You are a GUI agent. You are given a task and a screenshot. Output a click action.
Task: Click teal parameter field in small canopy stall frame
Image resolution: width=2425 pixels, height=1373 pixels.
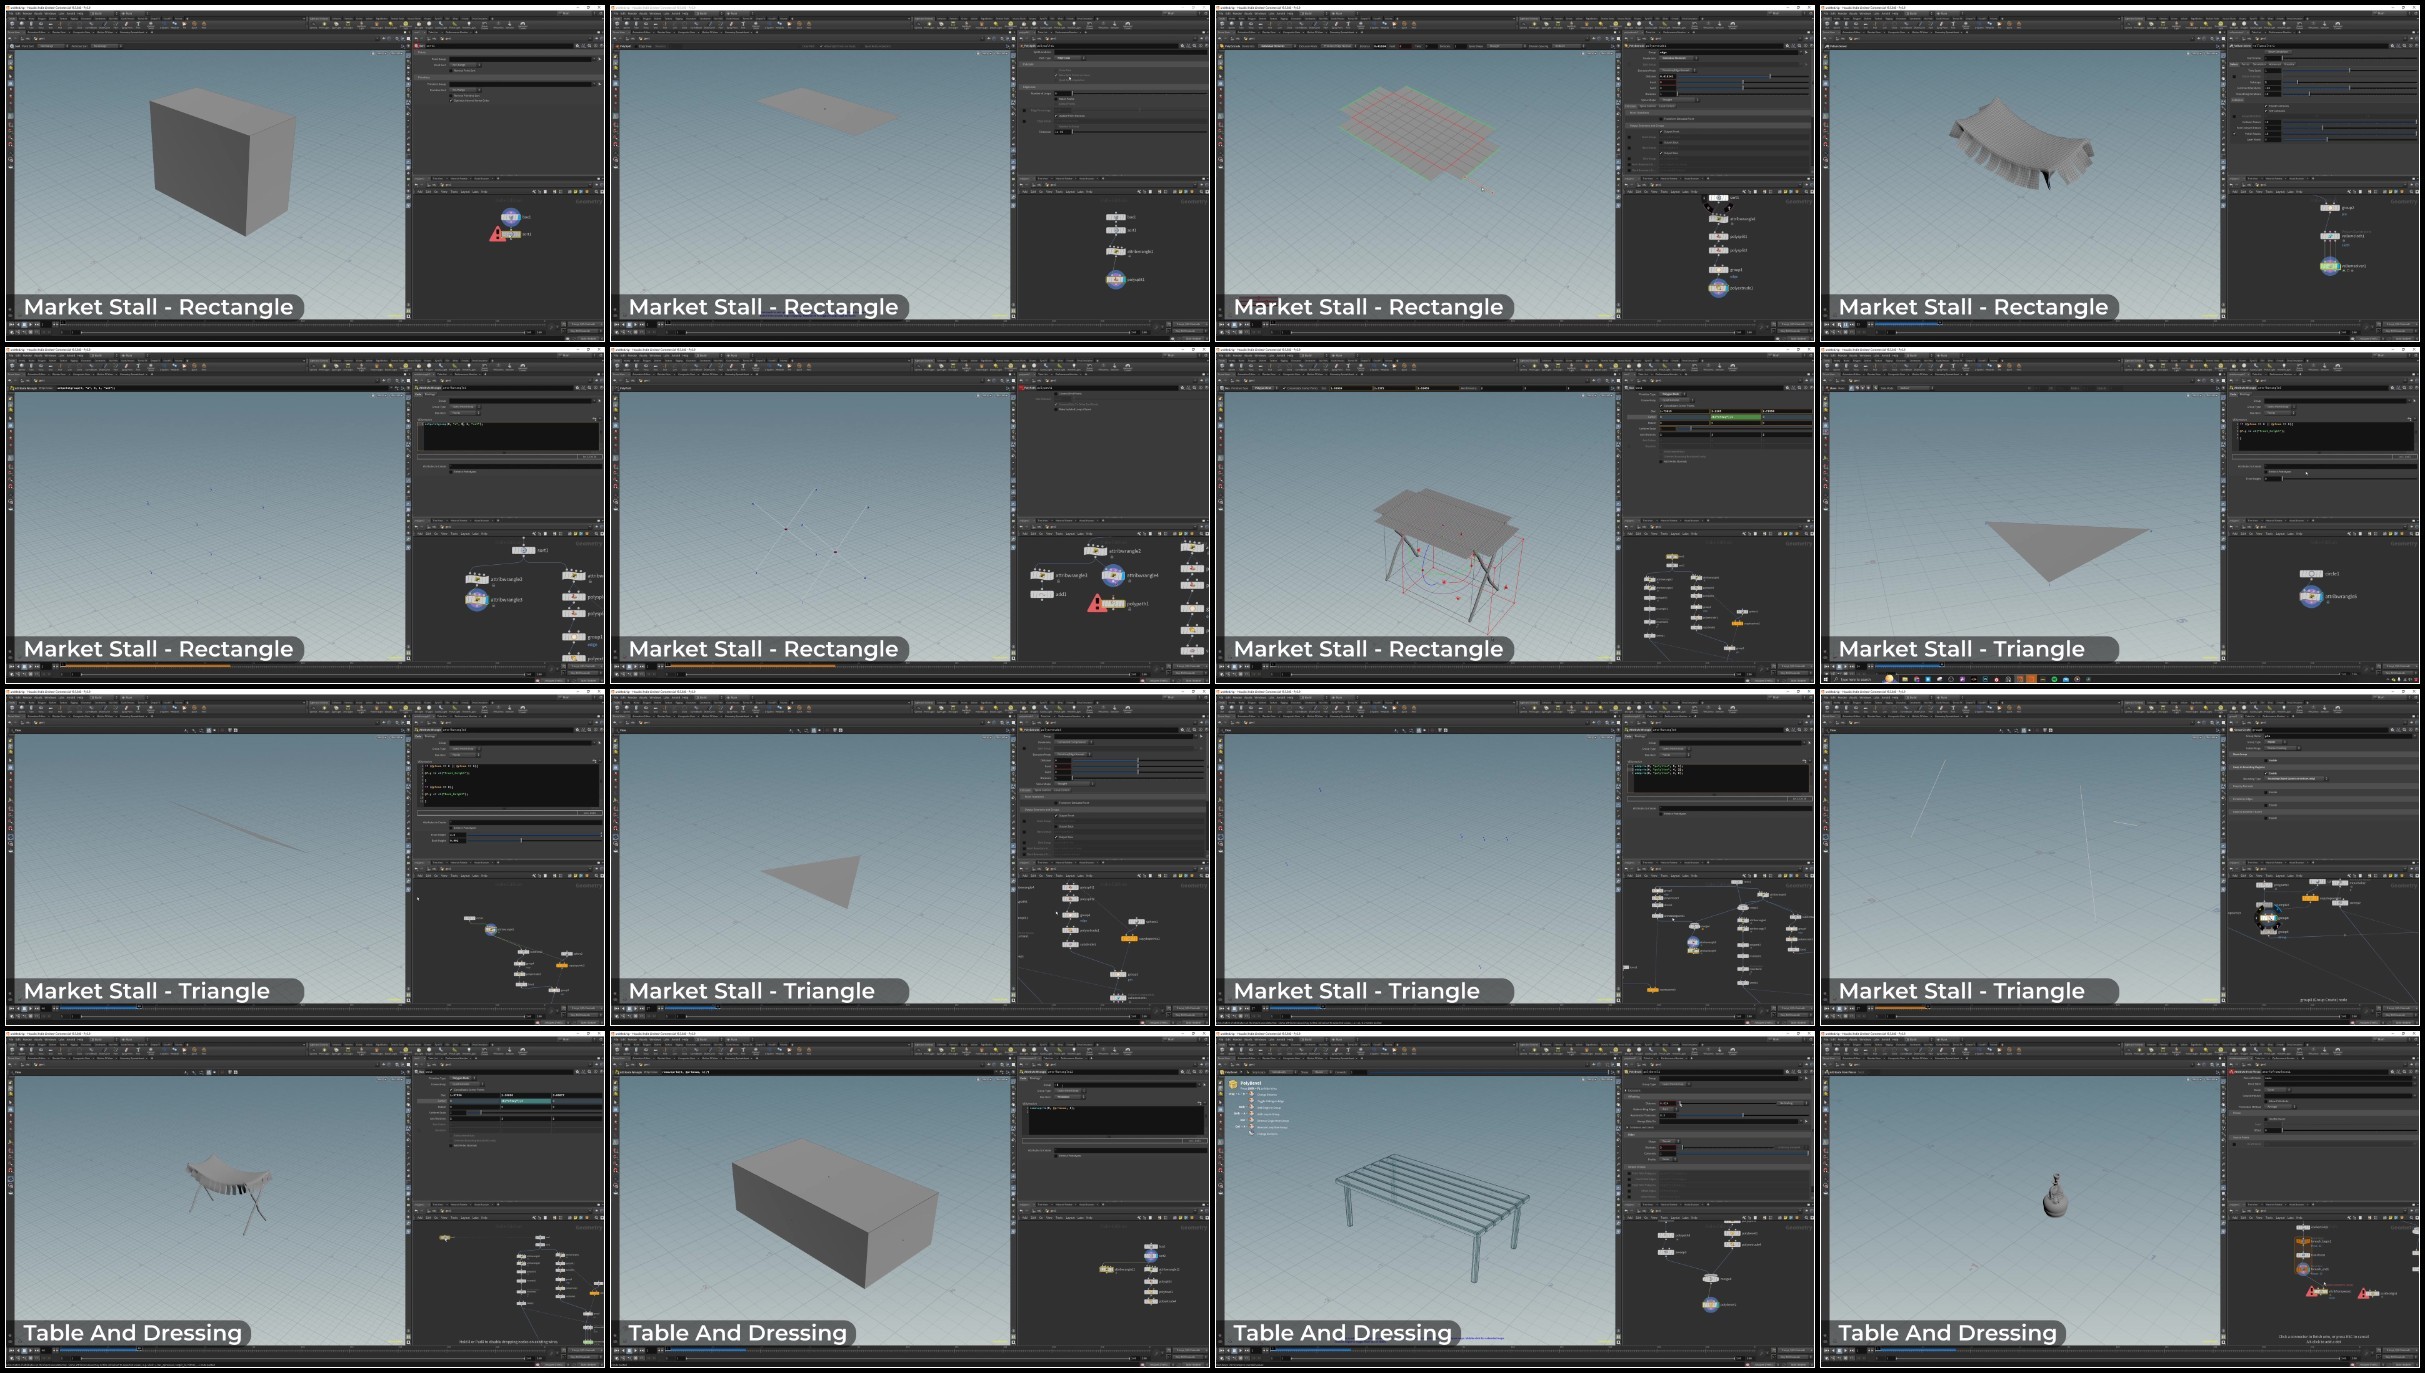click(526, 1100)
